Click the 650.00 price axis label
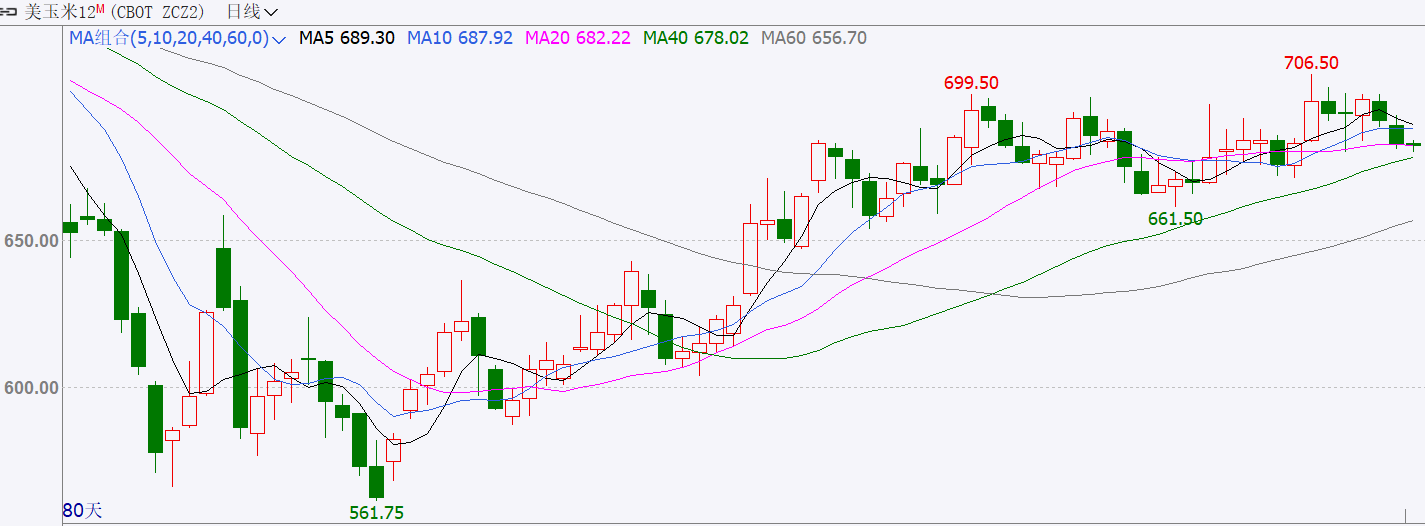This screenshot has width=1425, height=526. tap(29, 241)
